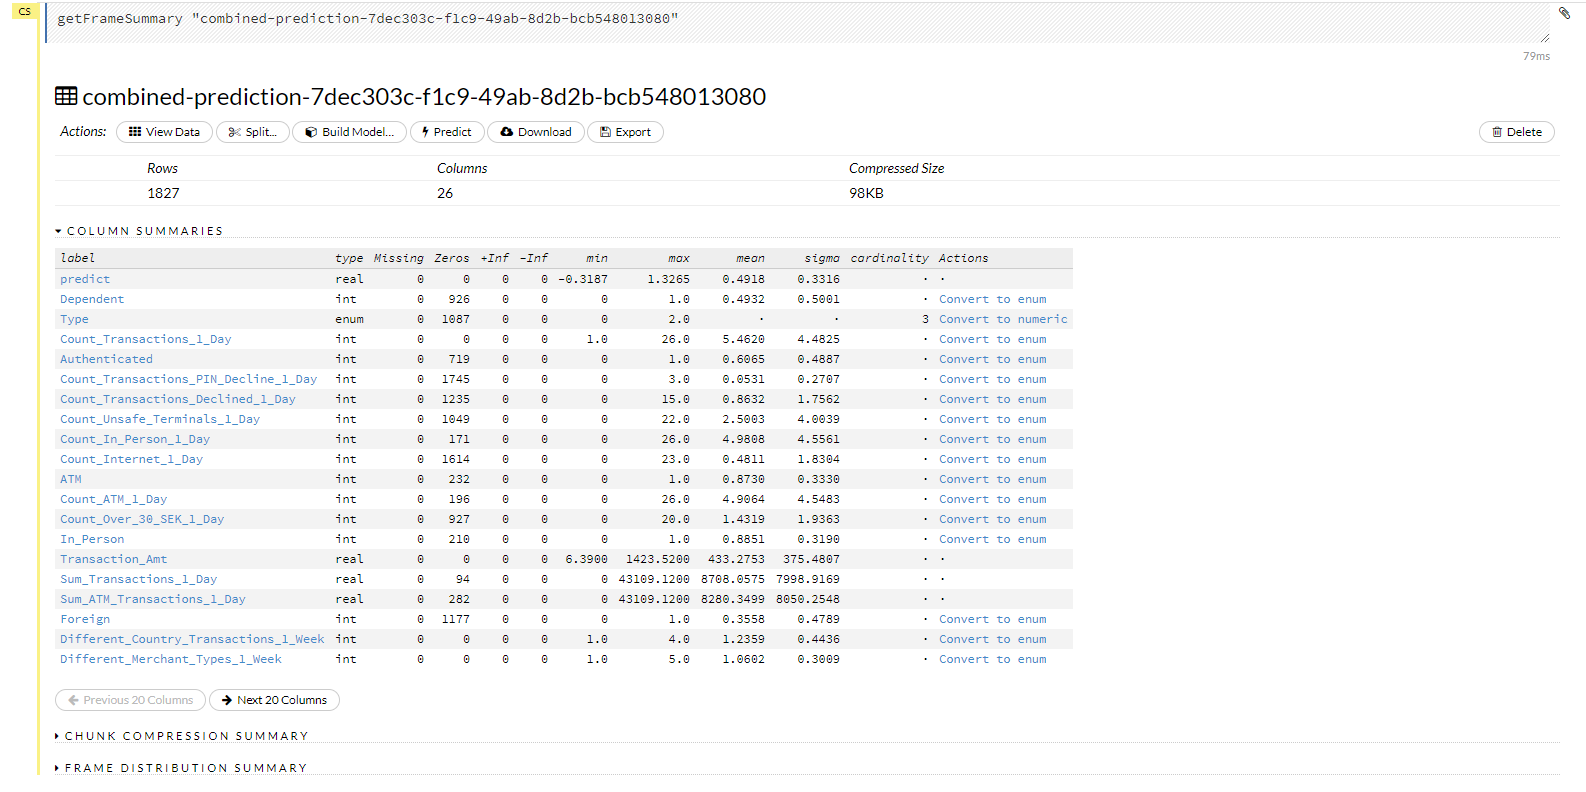Click the CS cell type indicator
The height and width of the screenshot is (792, 1586).
25,11
